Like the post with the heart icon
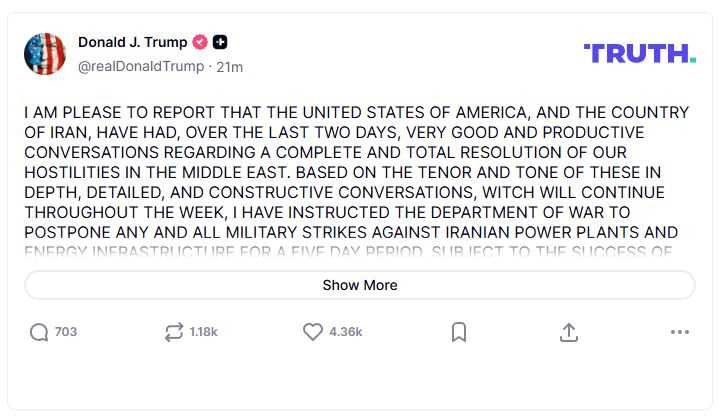This screenshot has width=719, height=416. tap(312, 332)
